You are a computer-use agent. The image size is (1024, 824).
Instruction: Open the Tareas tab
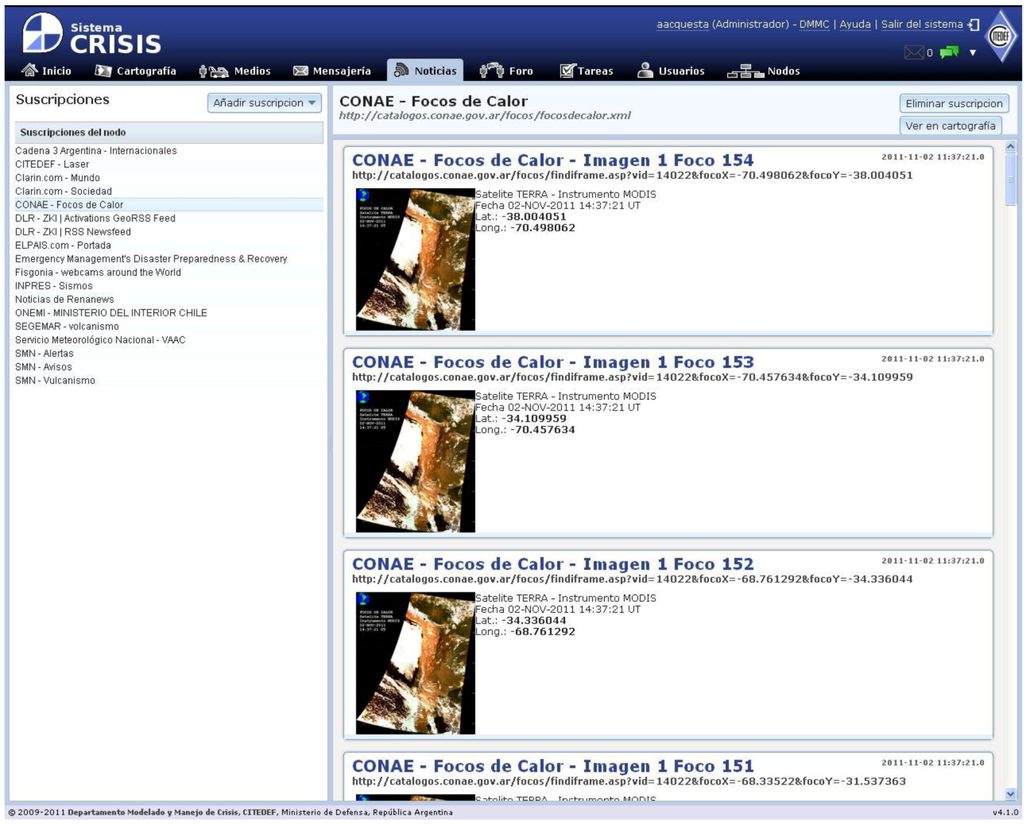point(586,71)
